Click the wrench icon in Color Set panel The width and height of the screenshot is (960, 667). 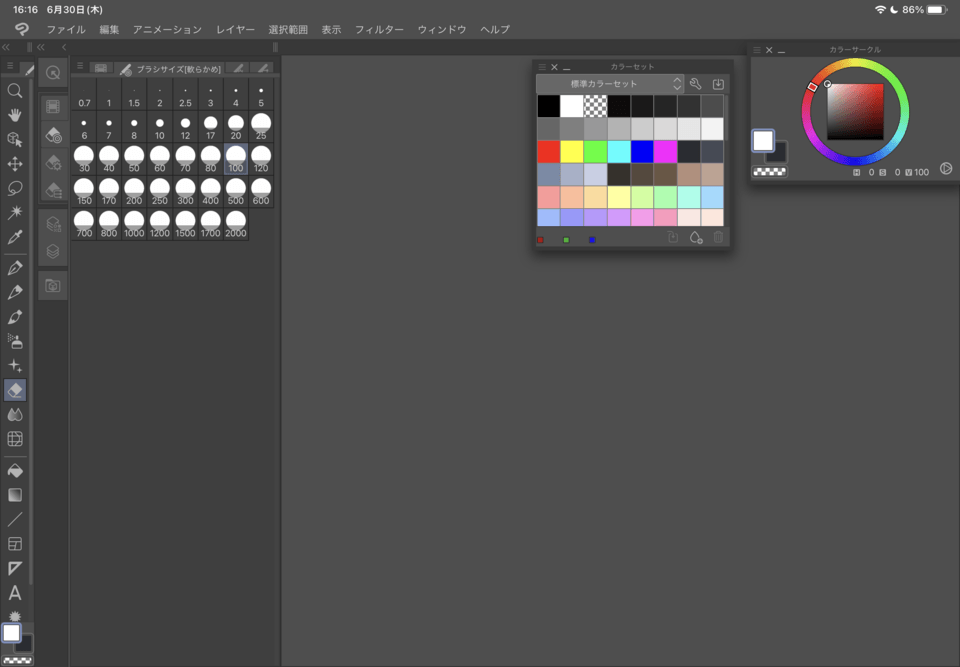[696, 84]
